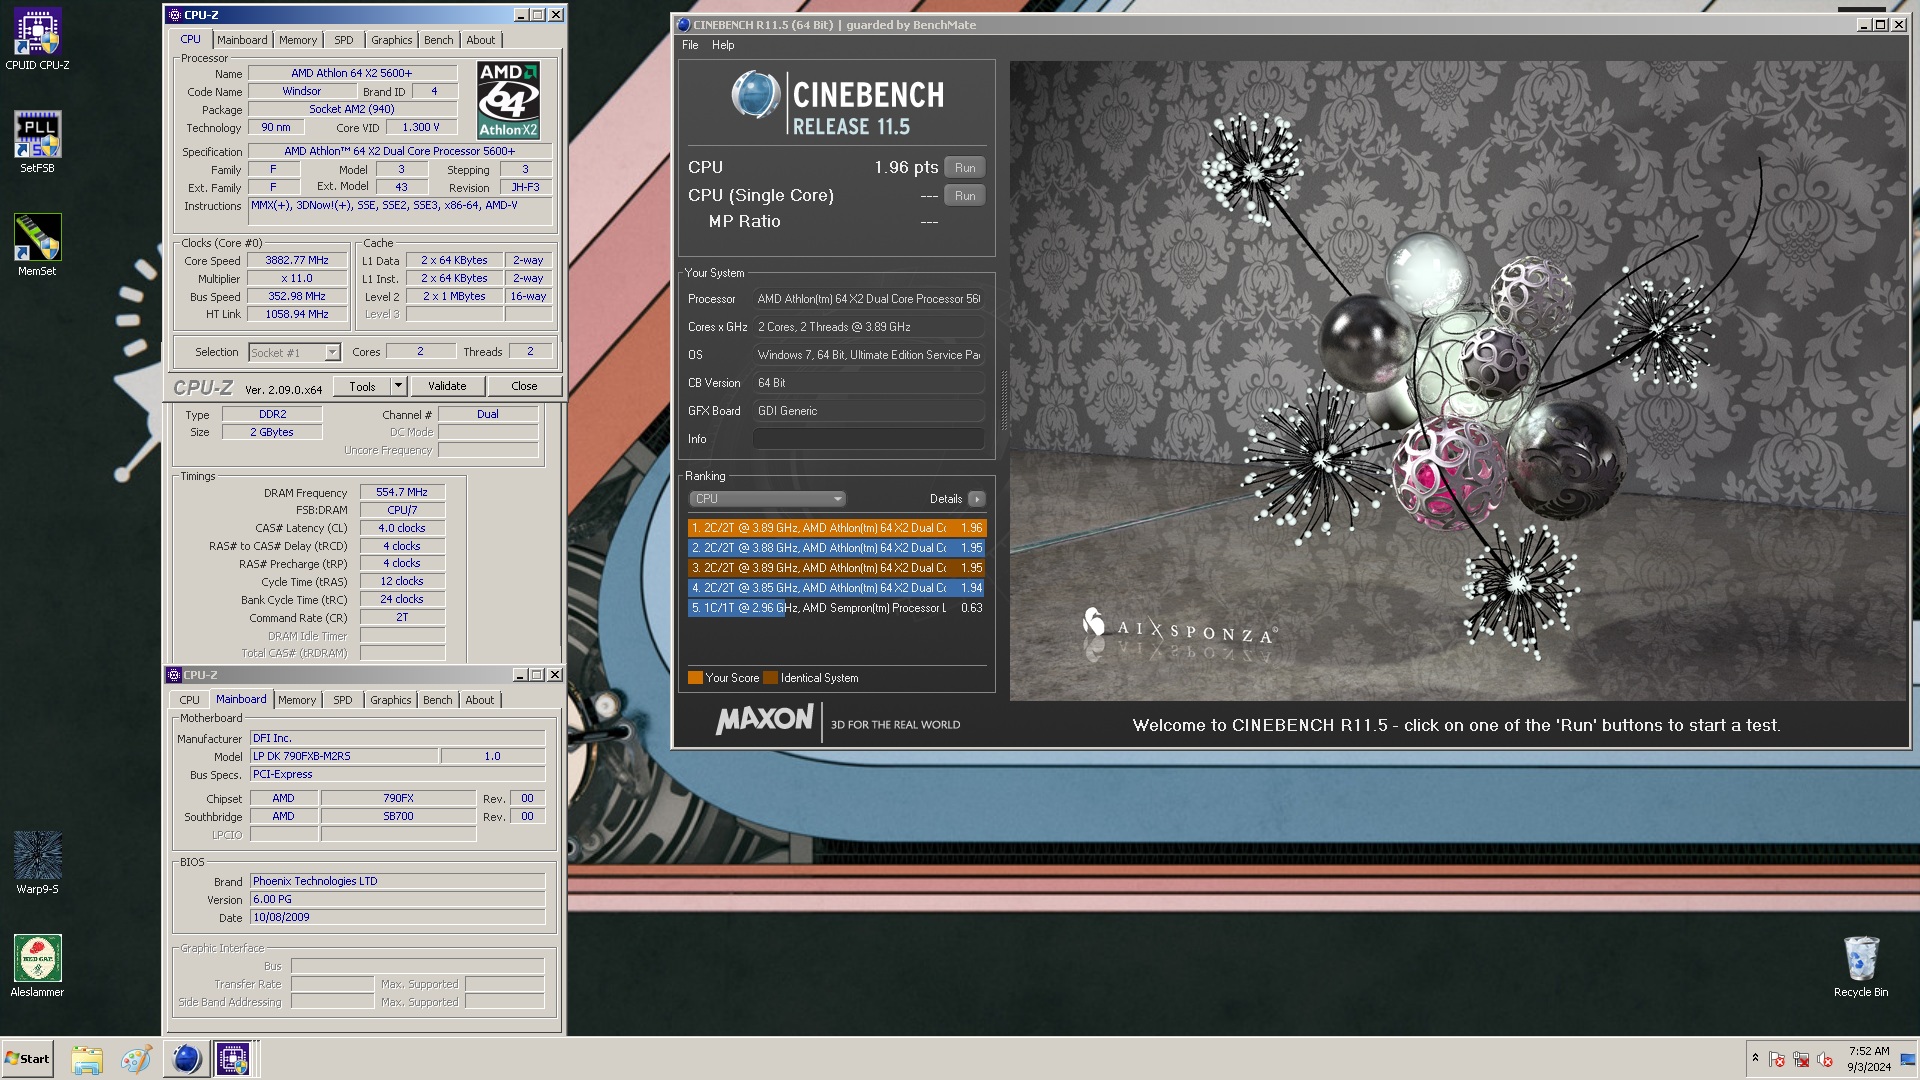Screen dimensions: 1920x1080
Task: Switch to the Bench tab in the top CPU-Z window
Action: 438,40
